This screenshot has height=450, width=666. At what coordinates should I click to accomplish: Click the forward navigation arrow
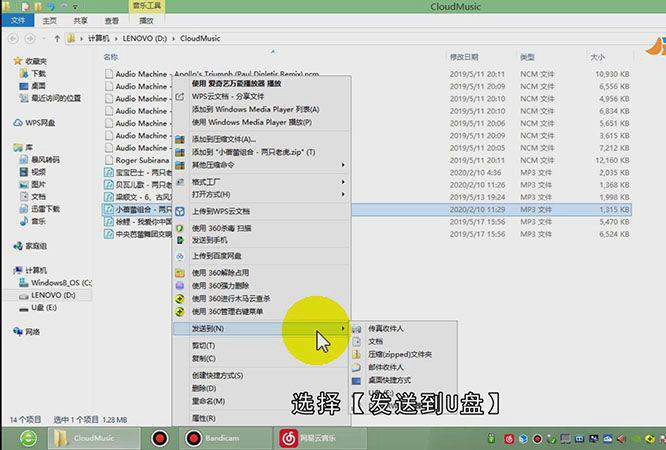point(30,38)
